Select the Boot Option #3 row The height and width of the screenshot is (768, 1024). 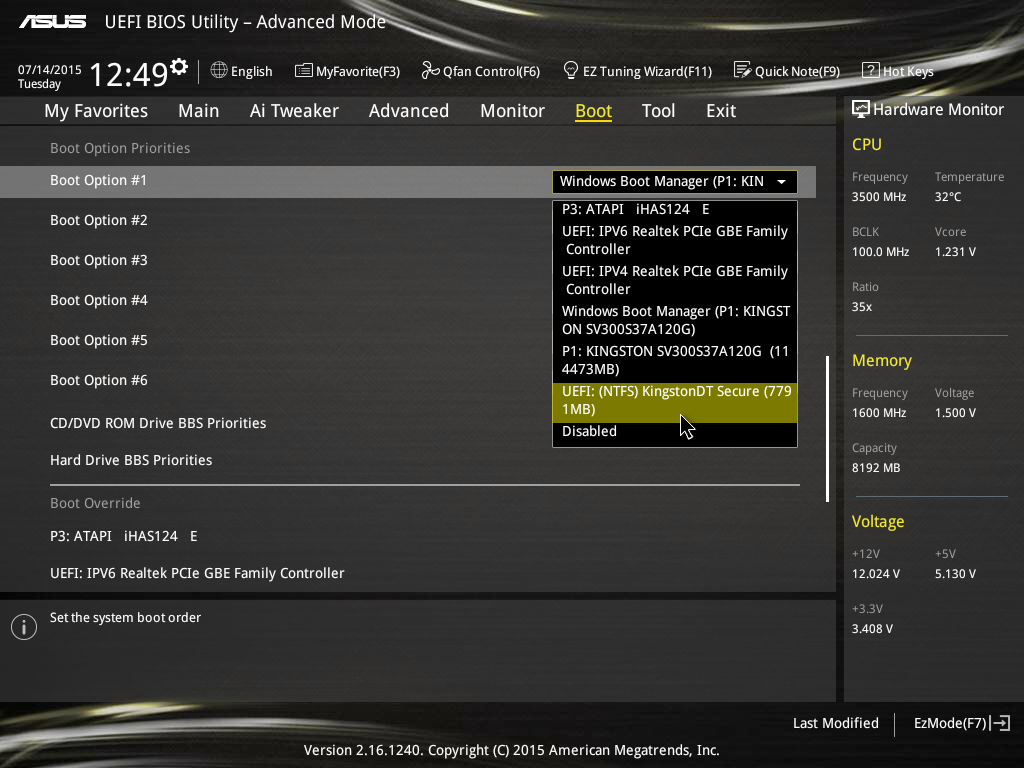click(x=99, y=260)
